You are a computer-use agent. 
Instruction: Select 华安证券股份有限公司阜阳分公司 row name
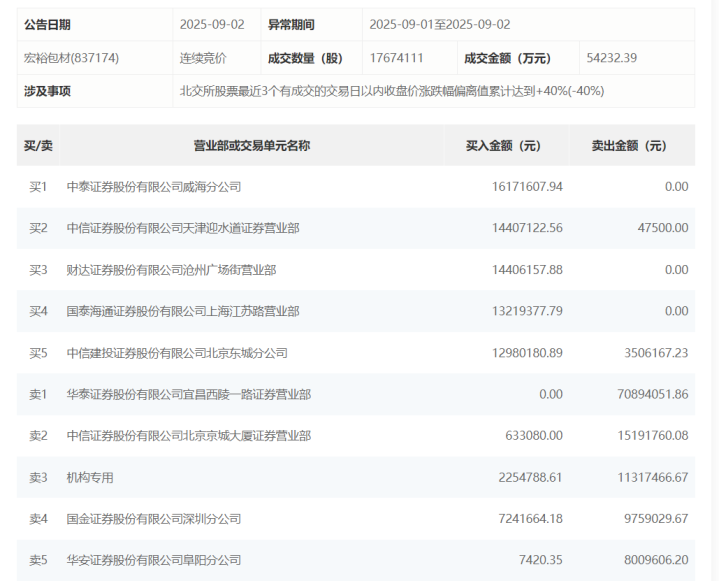tap(154, 560)
